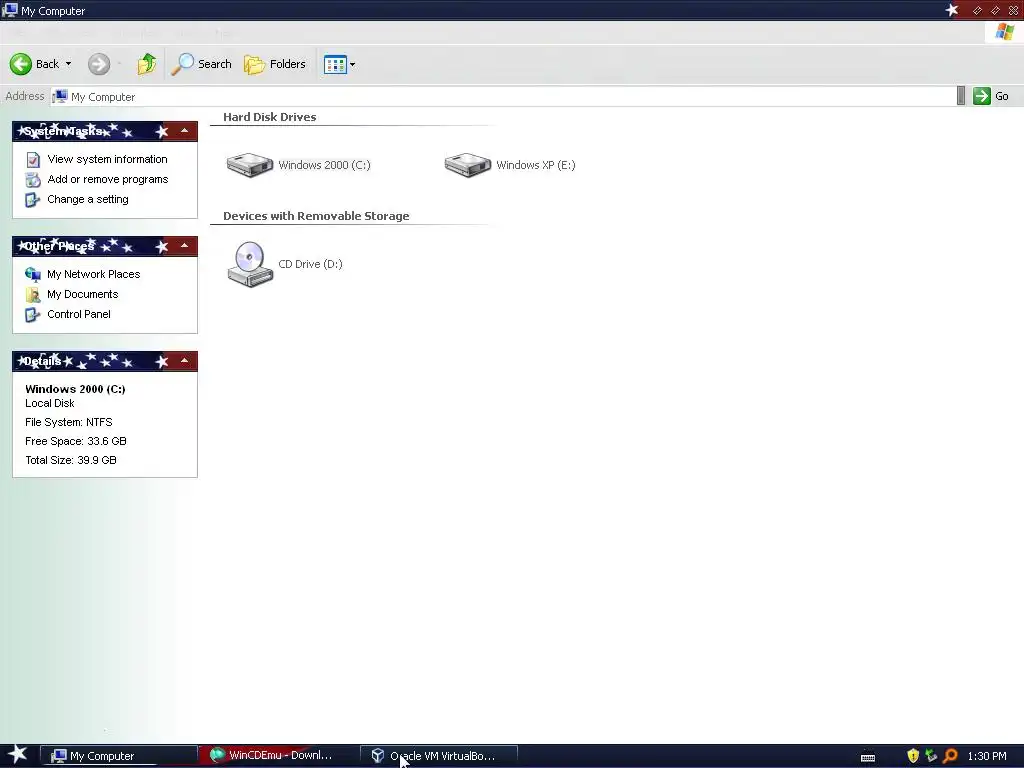
Task: Click the green Go button
Action: 991,96
